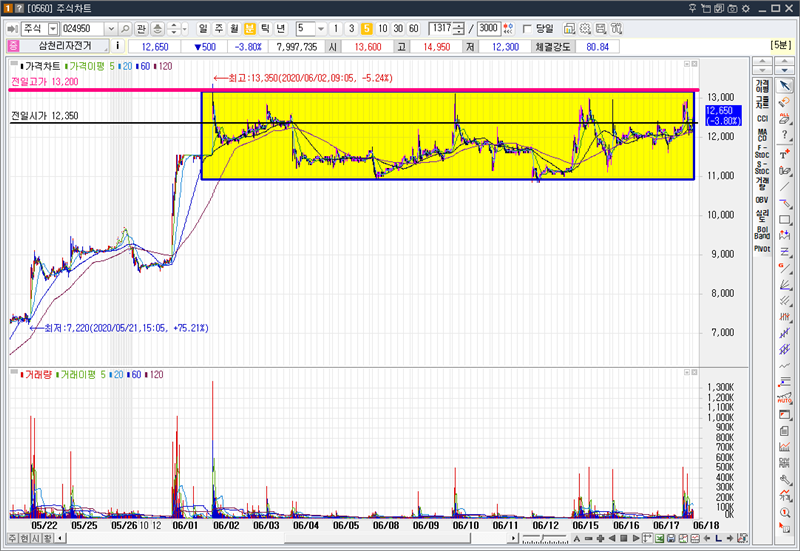Add the CCI indicator from side panel

point(762,119)
